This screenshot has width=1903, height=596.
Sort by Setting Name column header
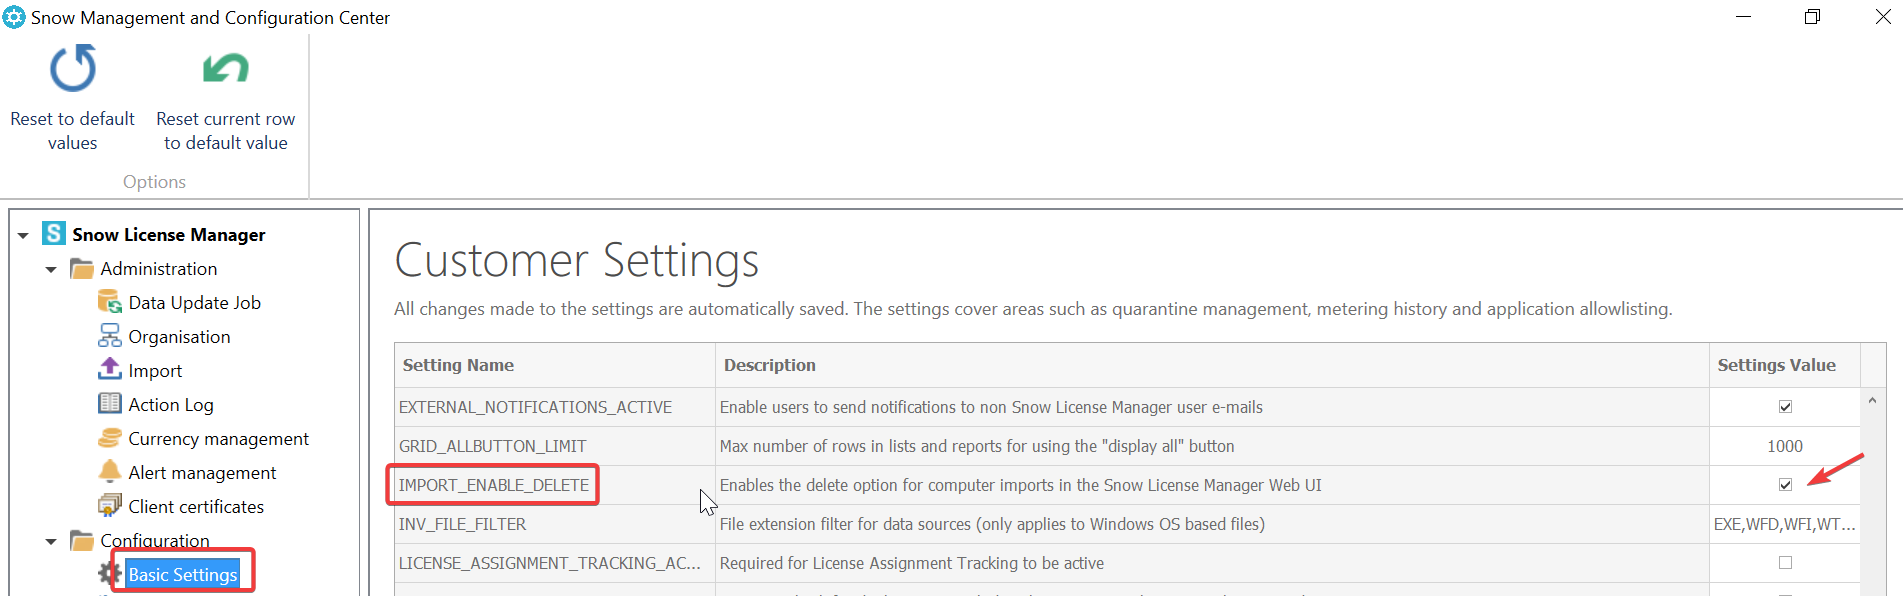555,365
